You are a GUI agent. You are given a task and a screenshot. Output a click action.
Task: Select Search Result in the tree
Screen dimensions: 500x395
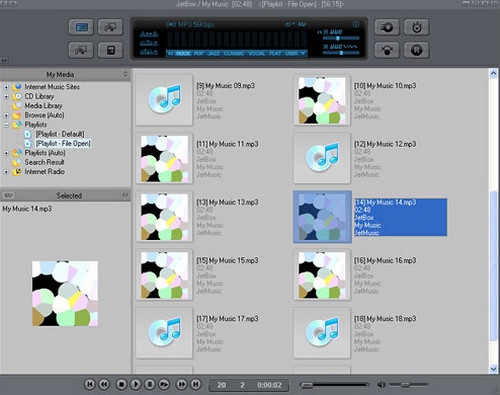[x=45, y=162]
